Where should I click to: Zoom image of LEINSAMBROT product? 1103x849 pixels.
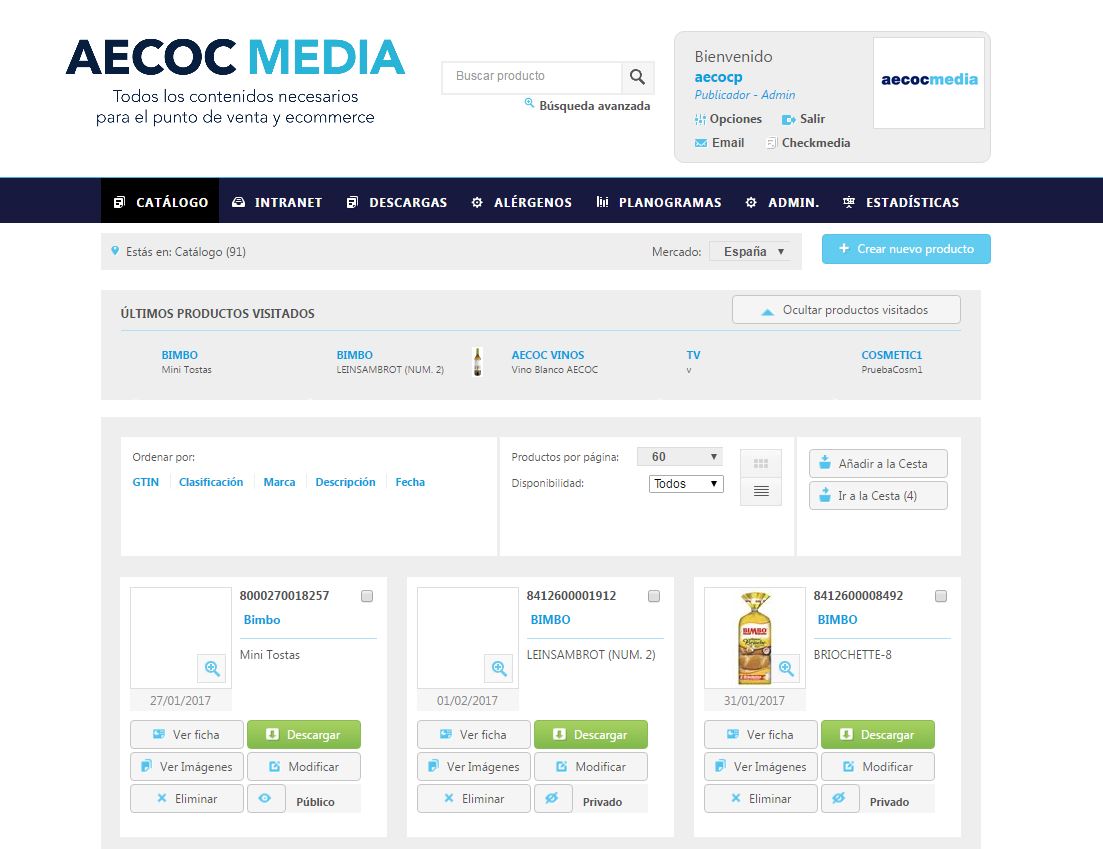[x=499, y=668]
